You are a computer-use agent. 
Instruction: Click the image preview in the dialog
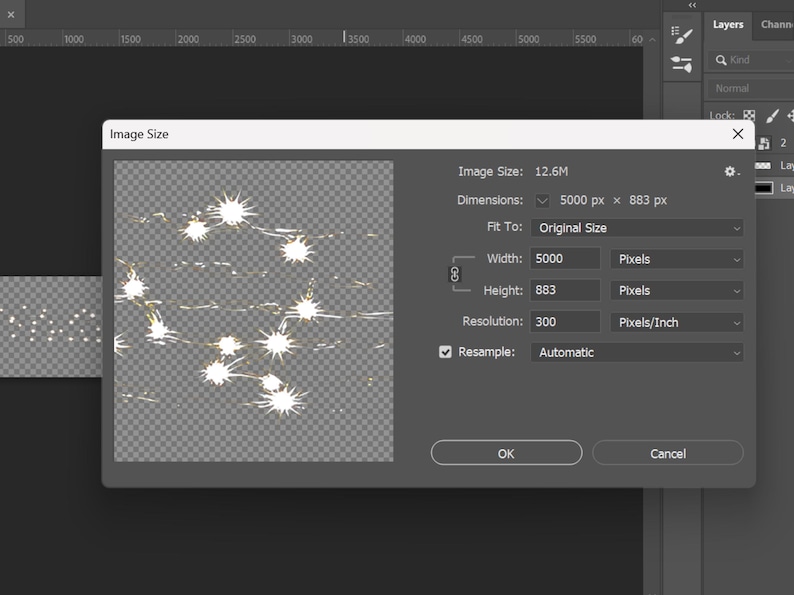[254, 311]
